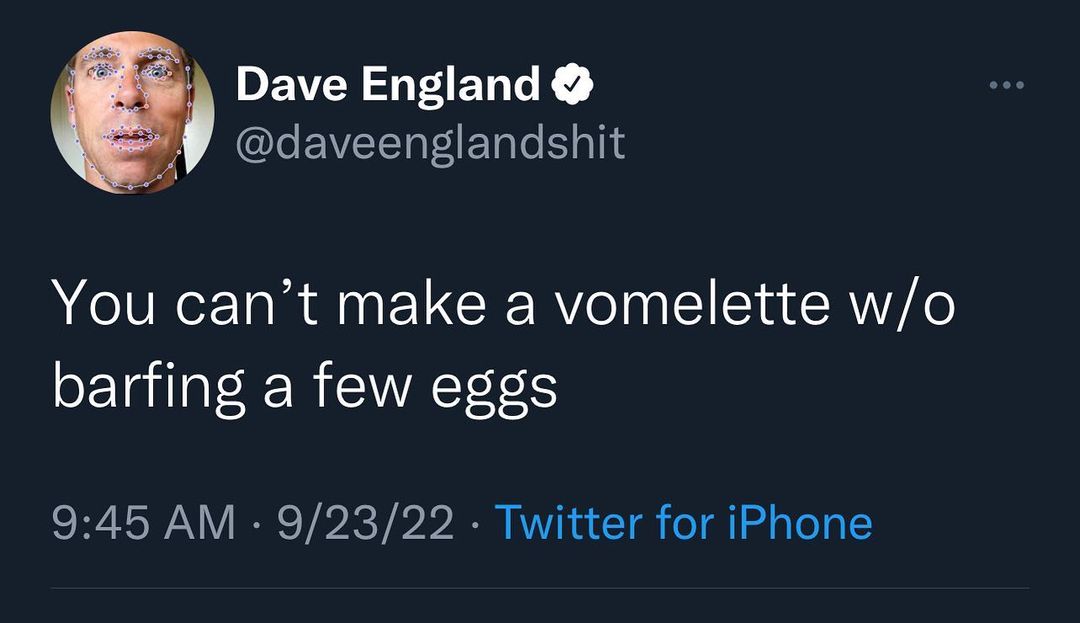Click the word barfing in the tweet

(148, 387)
